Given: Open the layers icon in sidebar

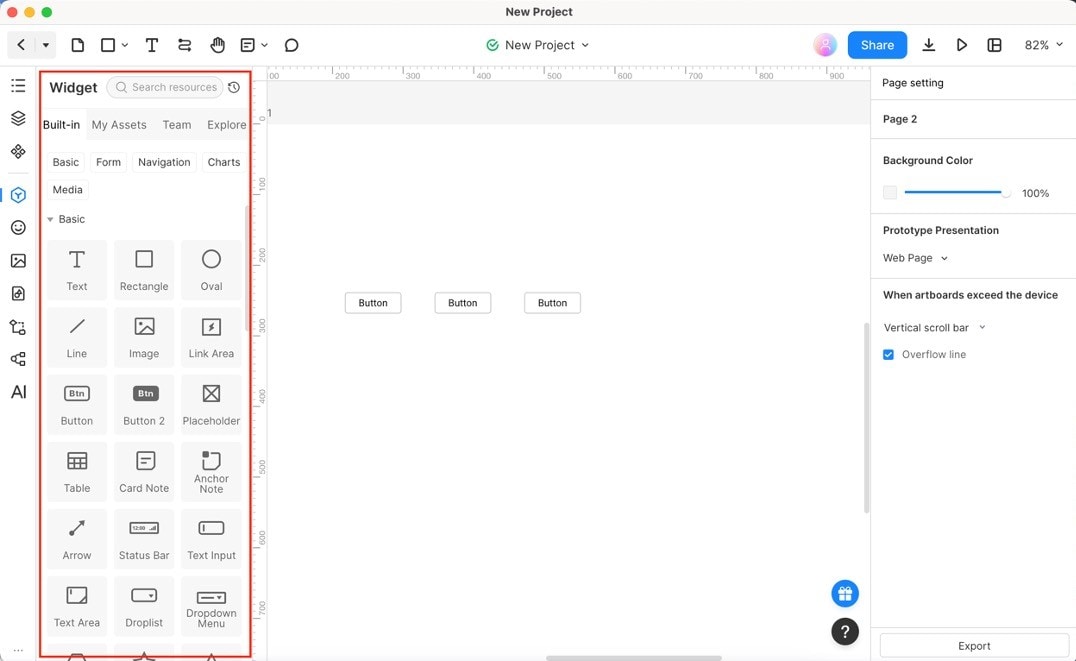Looking at the screenshot, I should click(x=19, y=118).
